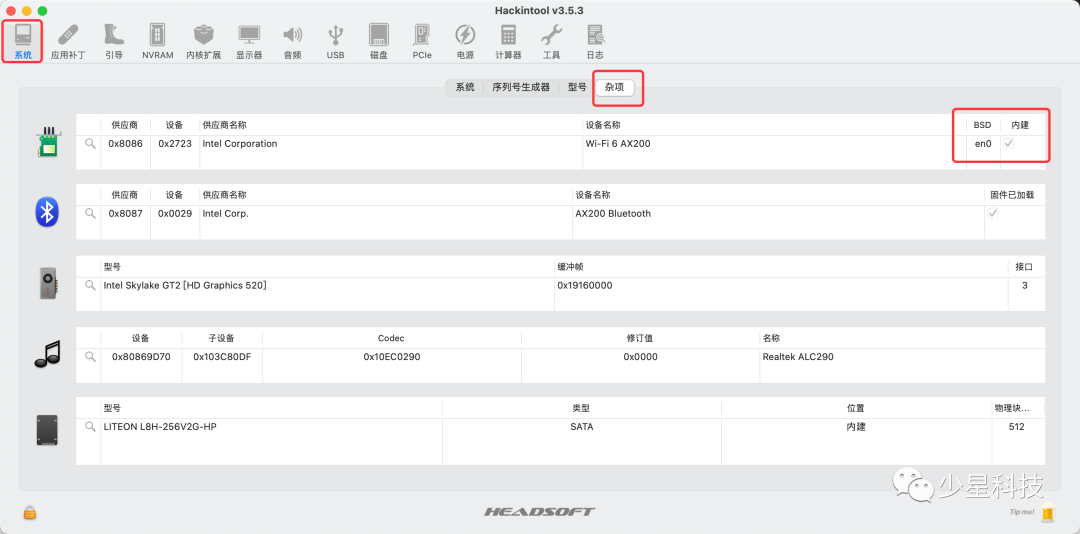This screenshot has height=534, width=1080.
Task: Click the HEADSOFT logo link
Action: click(x=539, y=512)
